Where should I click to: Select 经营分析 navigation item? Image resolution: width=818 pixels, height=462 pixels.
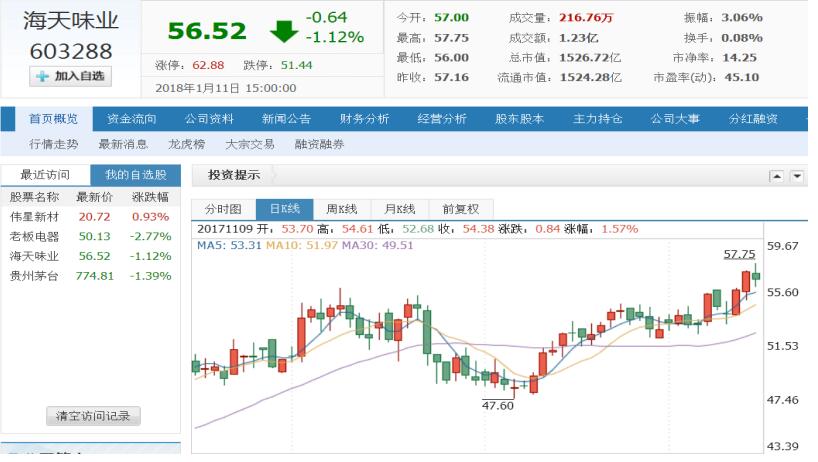tap(442, 119)
